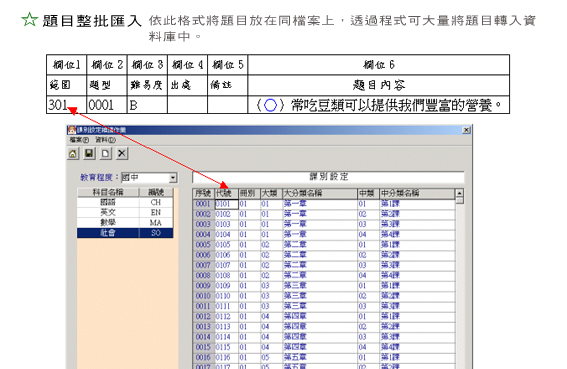The width and height of the screenshot is (567, 369).
Task: Click the 冊別 column header
Action: tap(249, 194)
